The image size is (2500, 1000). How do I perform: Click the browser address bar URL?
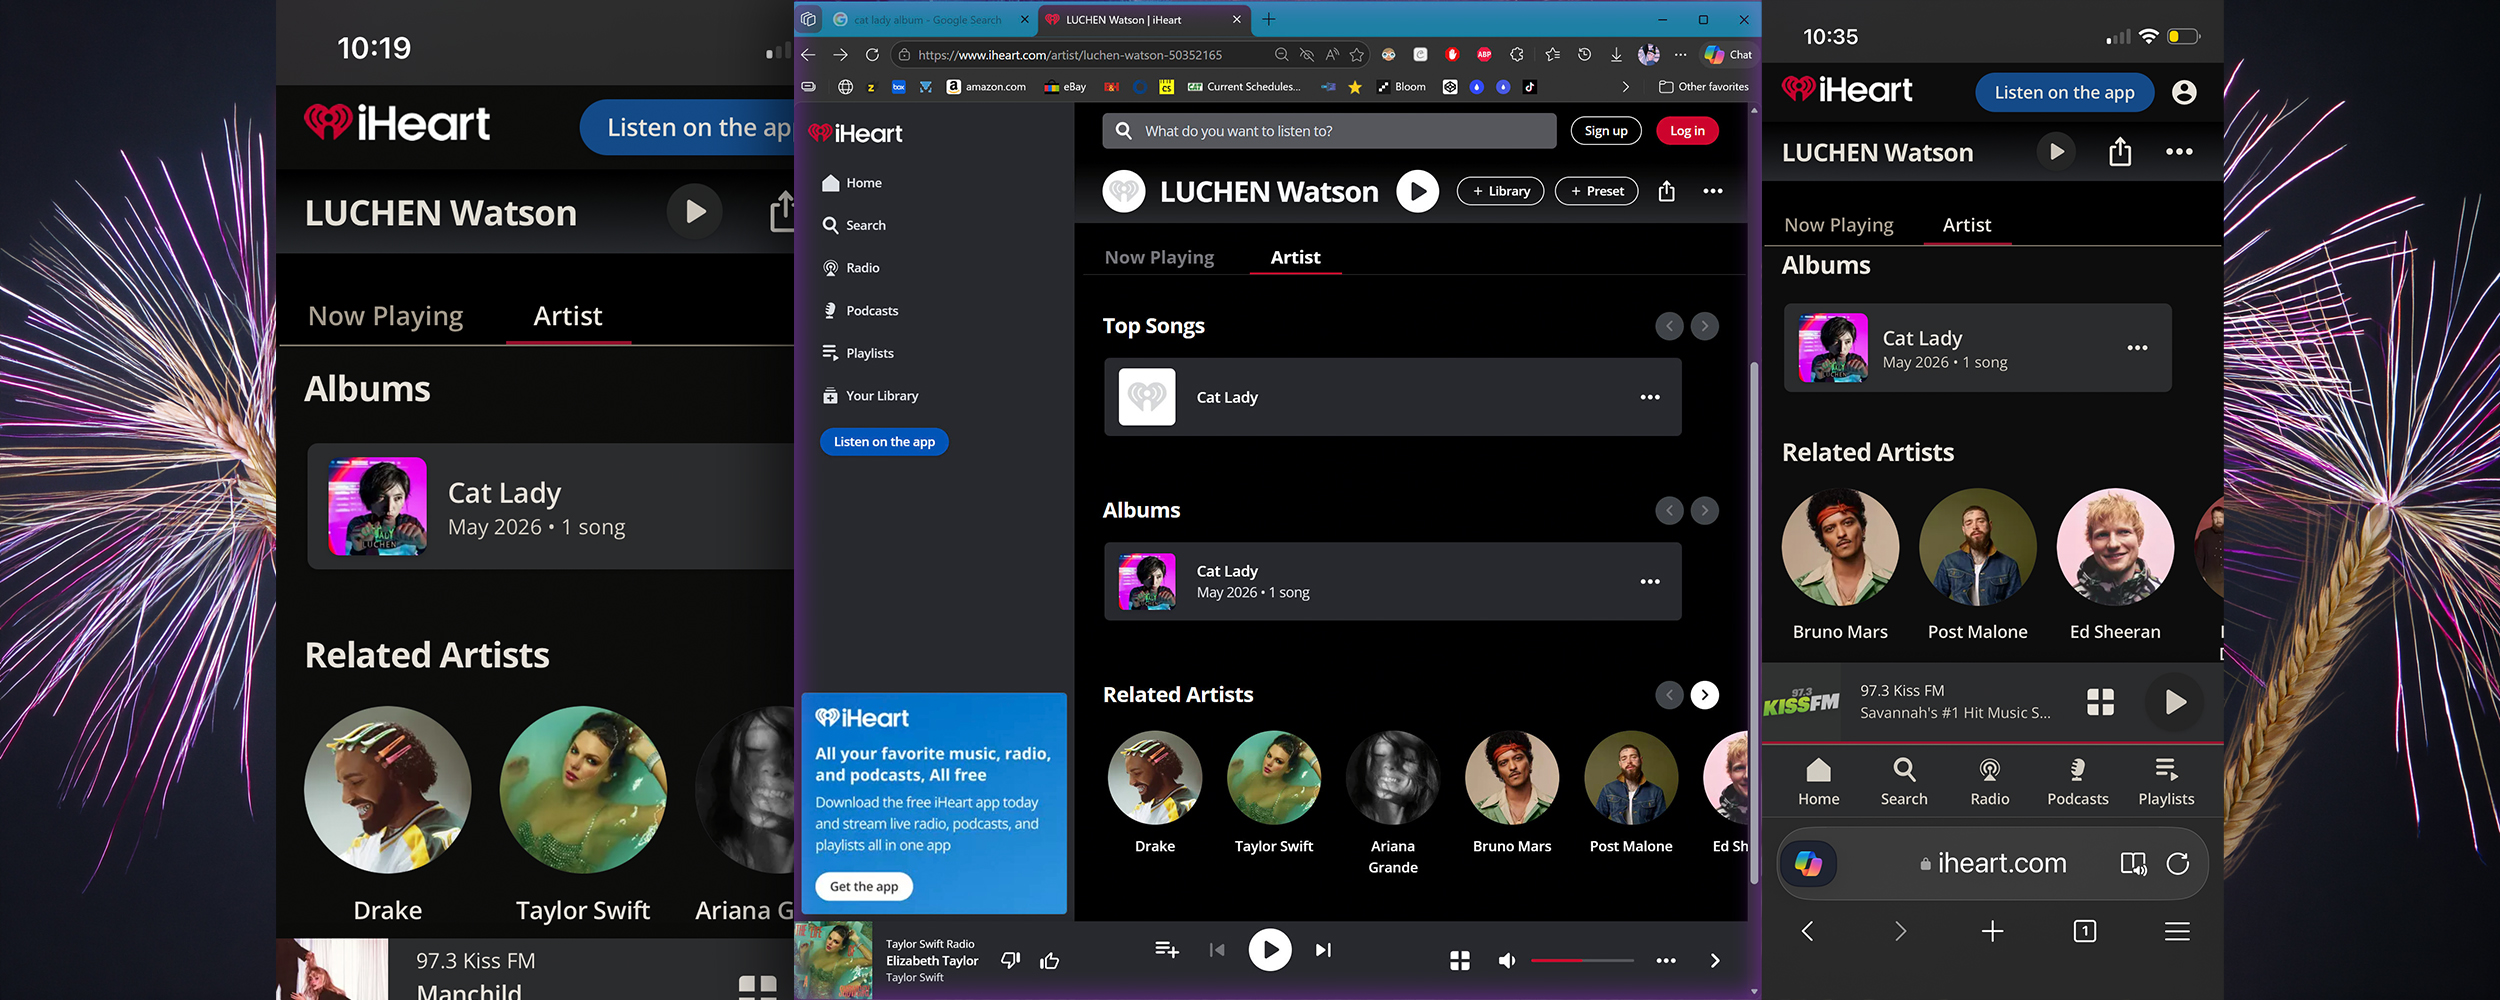pos(1070,55)
